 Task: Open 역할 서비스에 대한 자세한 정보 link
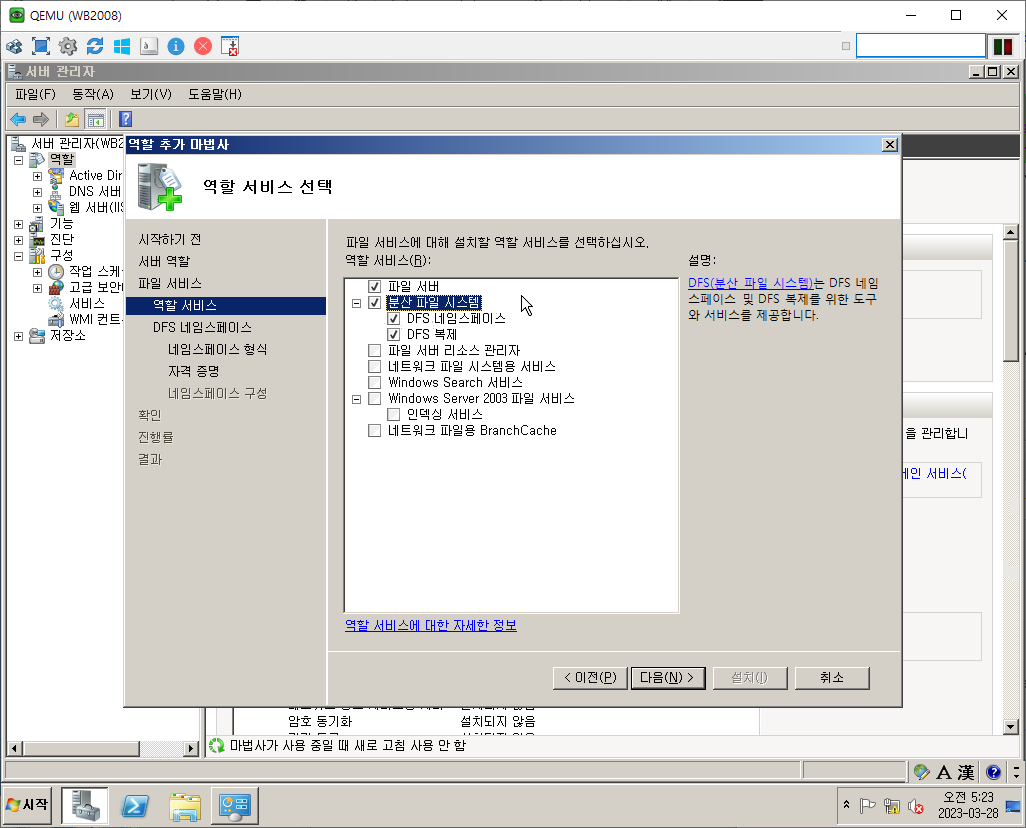(x=431, y=625)
